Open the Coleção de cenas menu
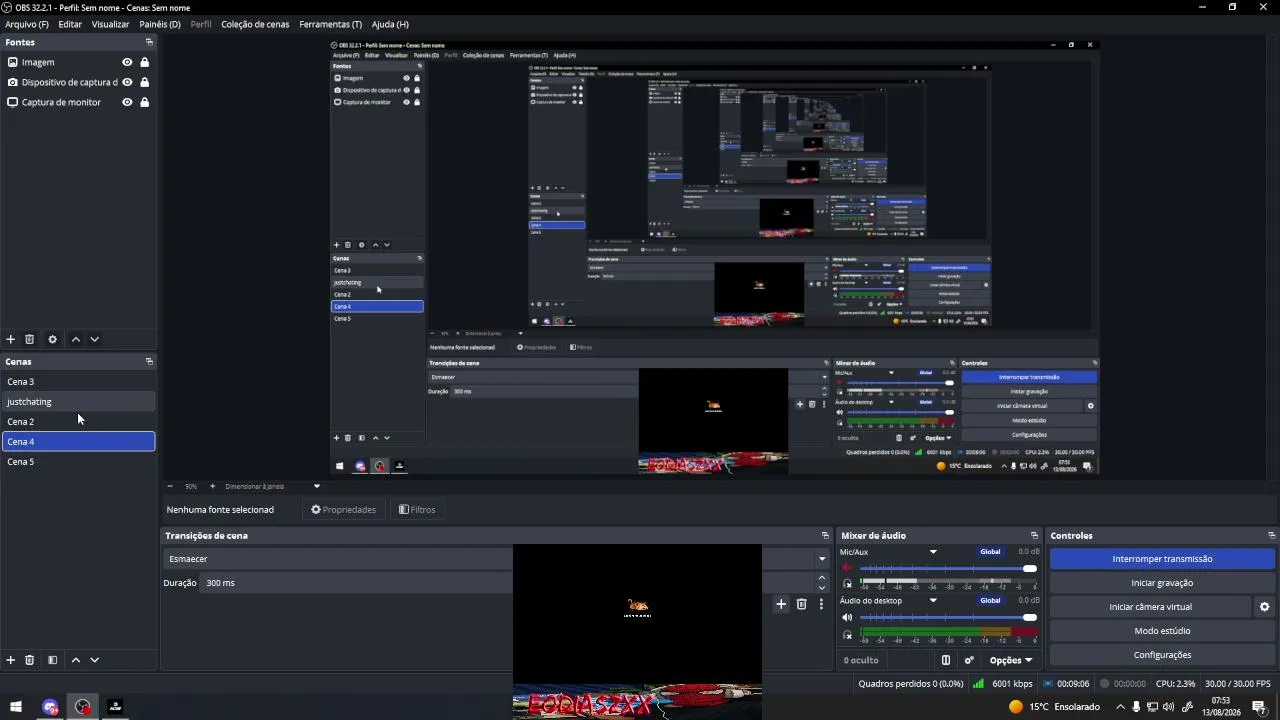Image resolution: width=1280 pixels, height=720 pixels. tap(255, 24)
